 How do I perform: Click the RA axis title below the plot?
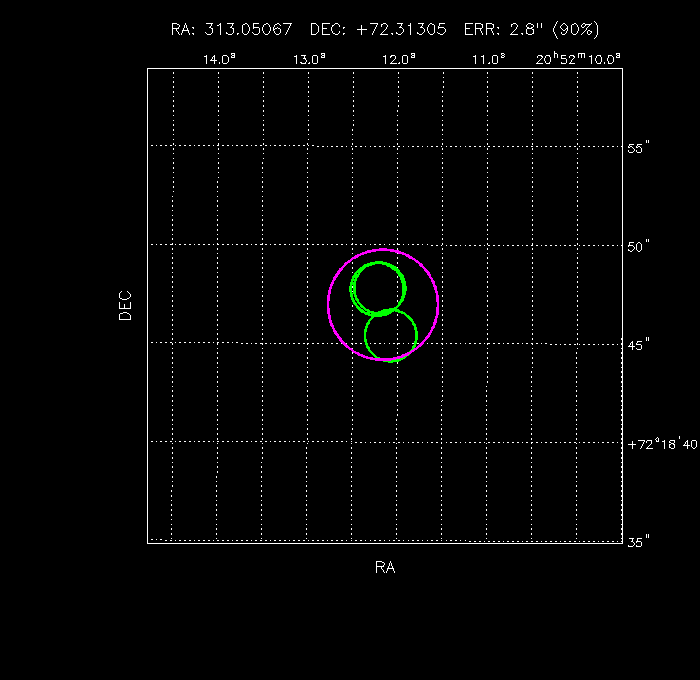tap(385, 568)
